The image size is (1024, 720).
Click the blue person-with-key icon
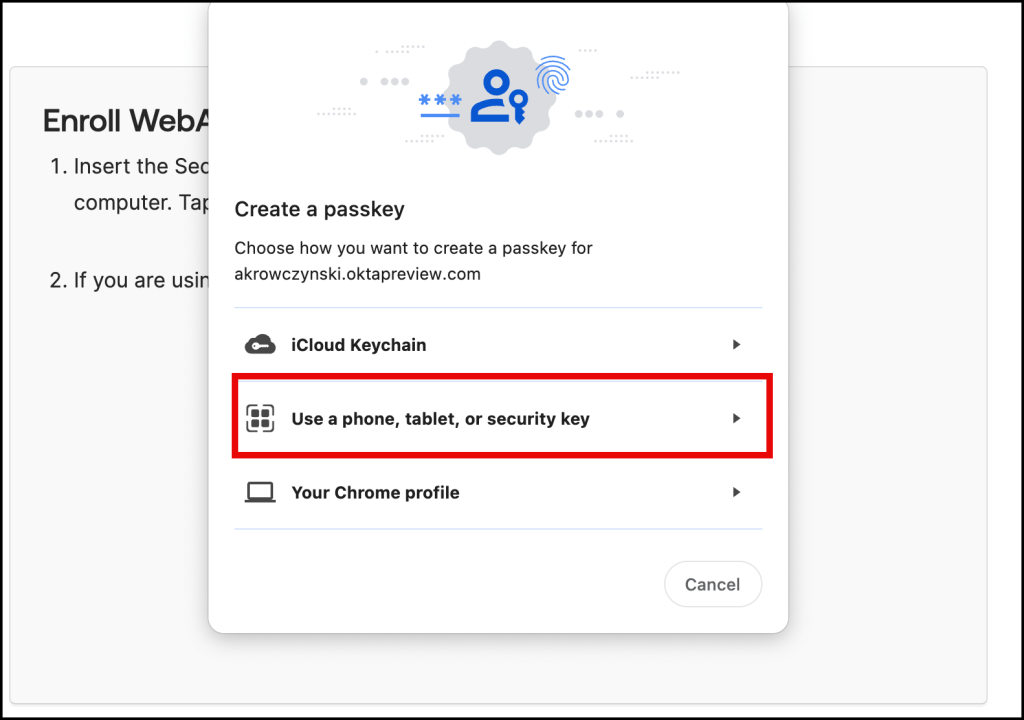click(497, 98)
